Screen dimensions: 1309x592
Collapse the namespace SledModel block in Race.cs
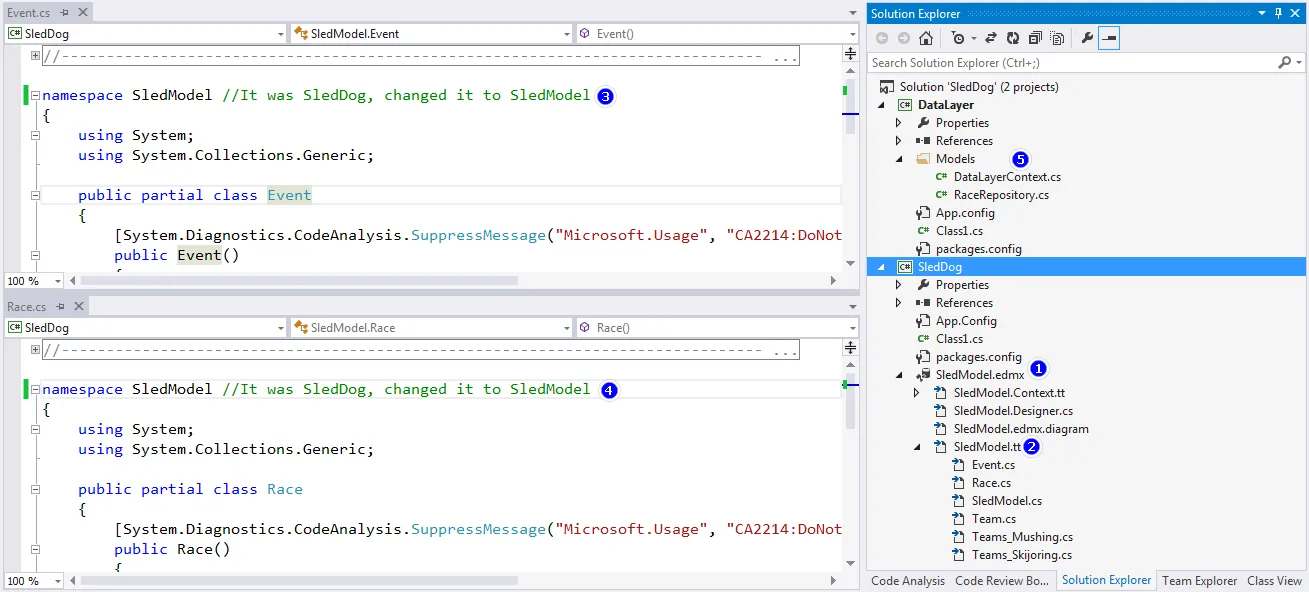[35, 390]
